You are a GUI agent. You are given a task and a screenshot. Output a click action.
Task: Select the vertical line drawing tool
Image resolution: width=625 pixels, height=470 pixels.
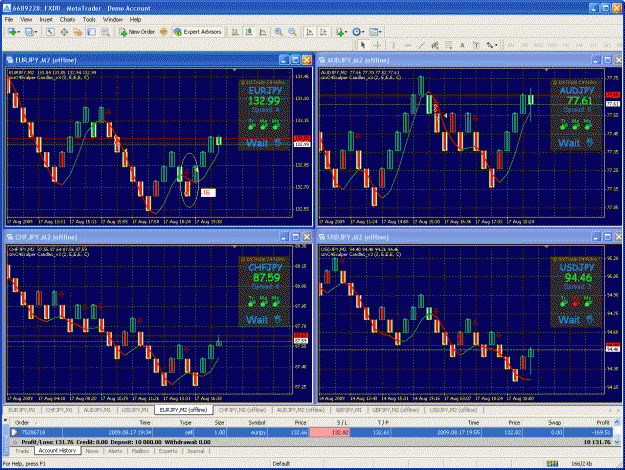393,45
